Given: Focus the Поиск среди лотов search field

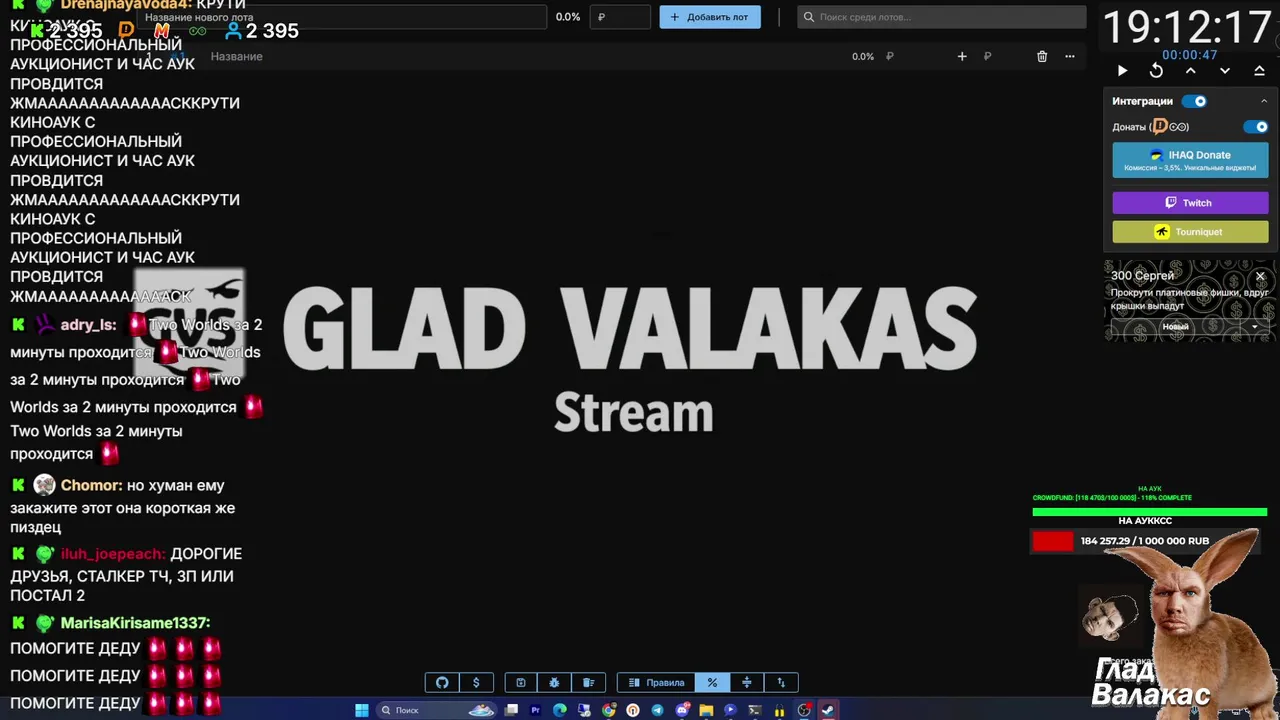Looking at the screenshot, I should (942, 17).
